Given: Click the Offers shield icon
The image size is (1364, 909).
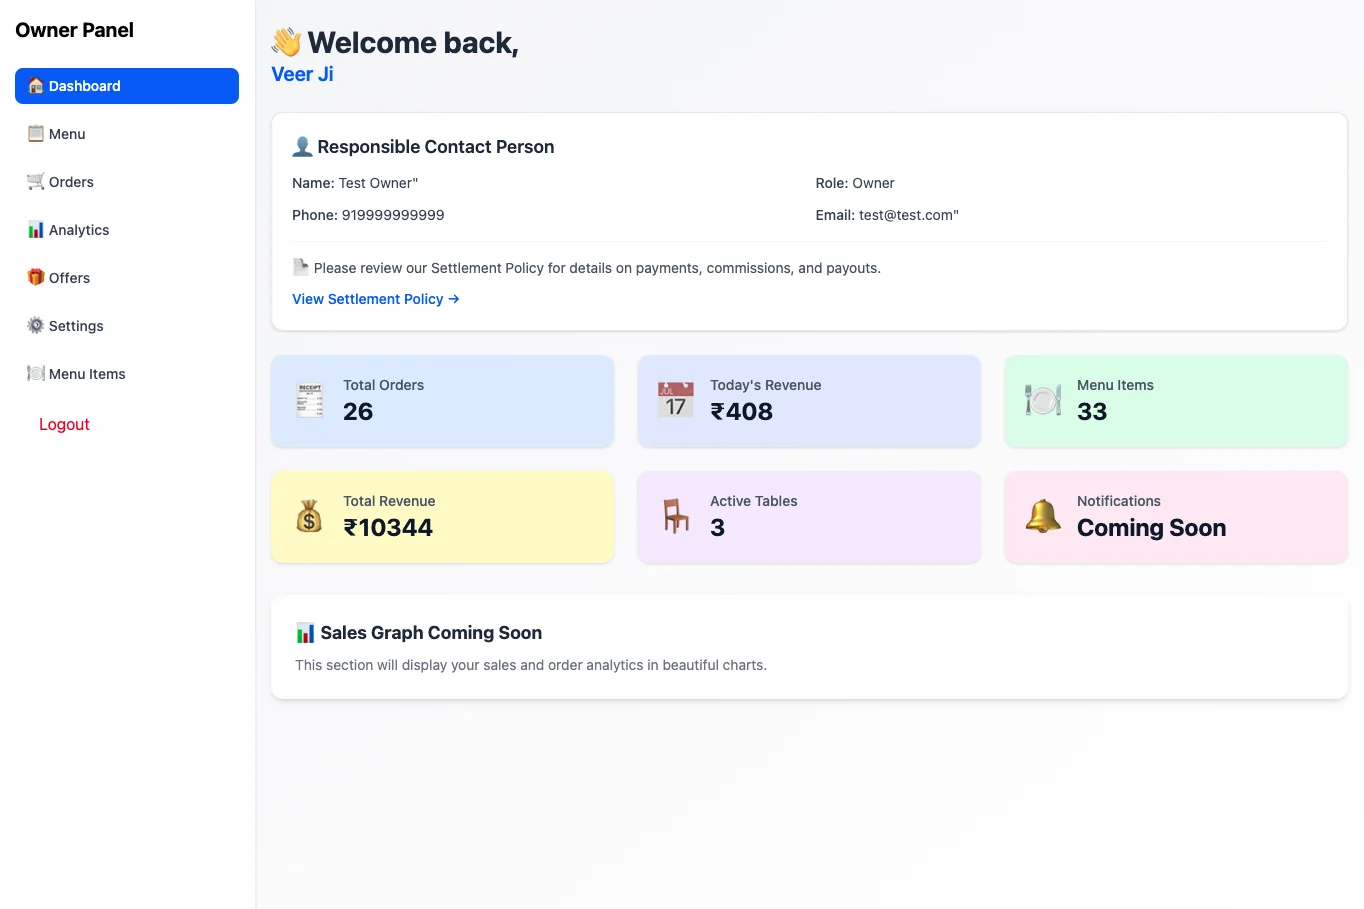Looking at the screenshot, I should pyautogui.click(x=35, y=277).
